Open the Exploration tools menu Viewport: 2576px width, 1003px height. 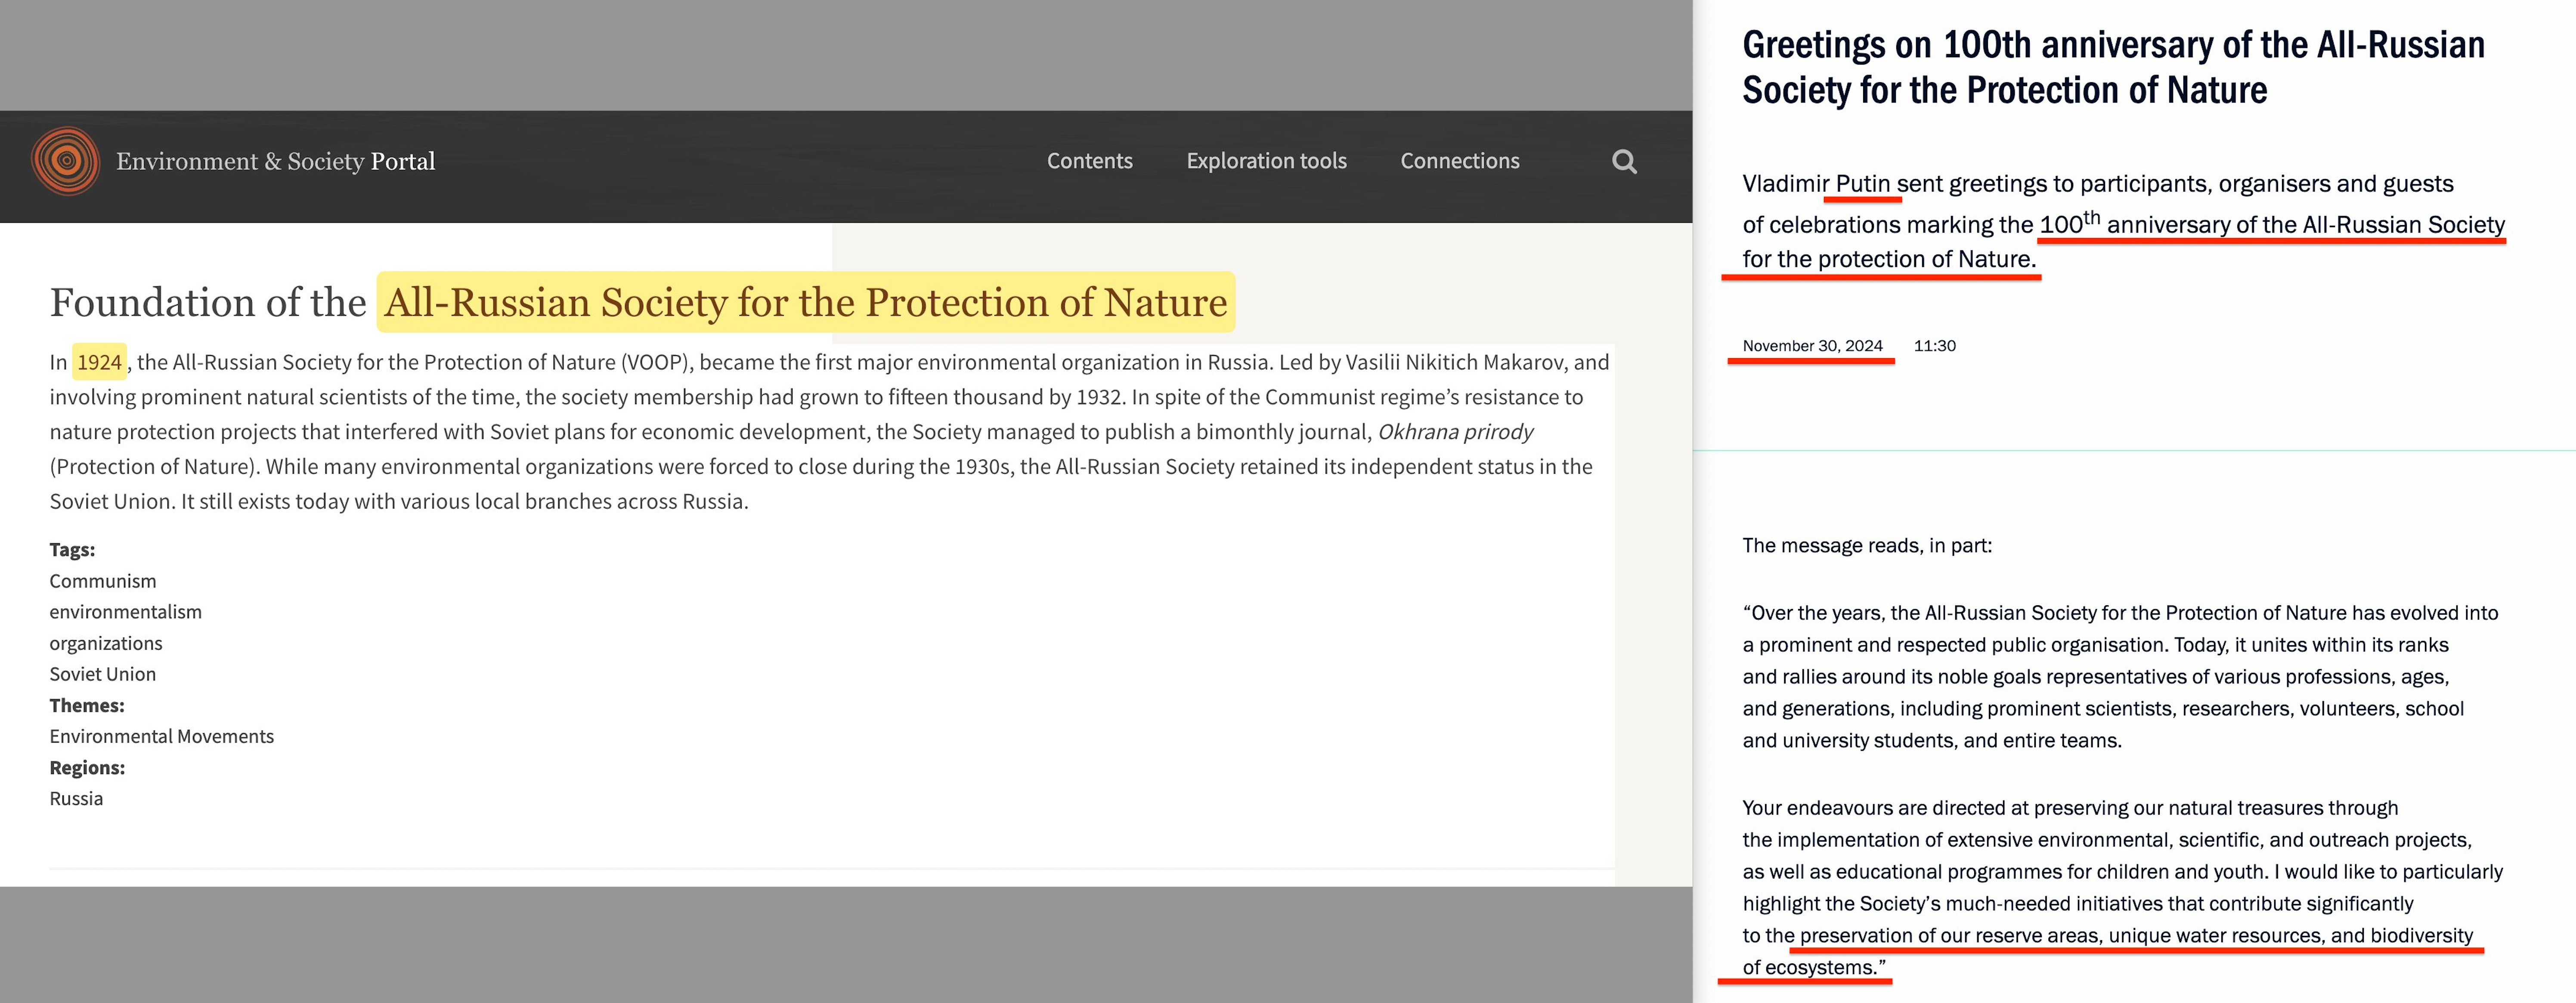point(1266,161)
